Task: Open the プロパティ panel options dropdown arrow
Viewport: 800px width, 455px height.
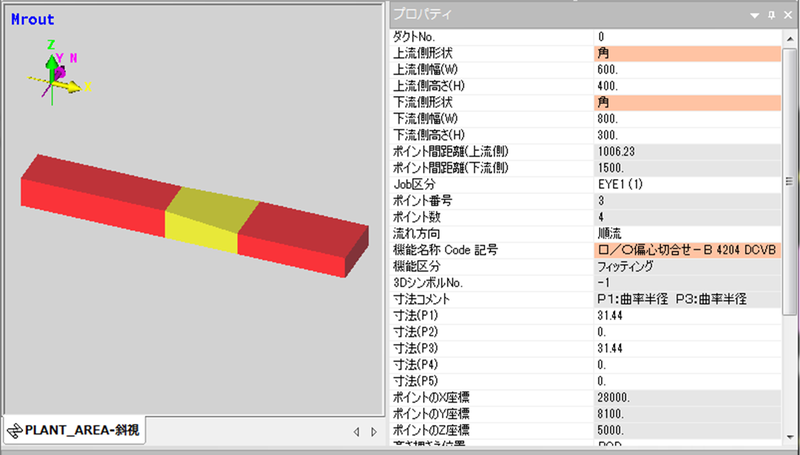Action: click(x=755, y=15)
